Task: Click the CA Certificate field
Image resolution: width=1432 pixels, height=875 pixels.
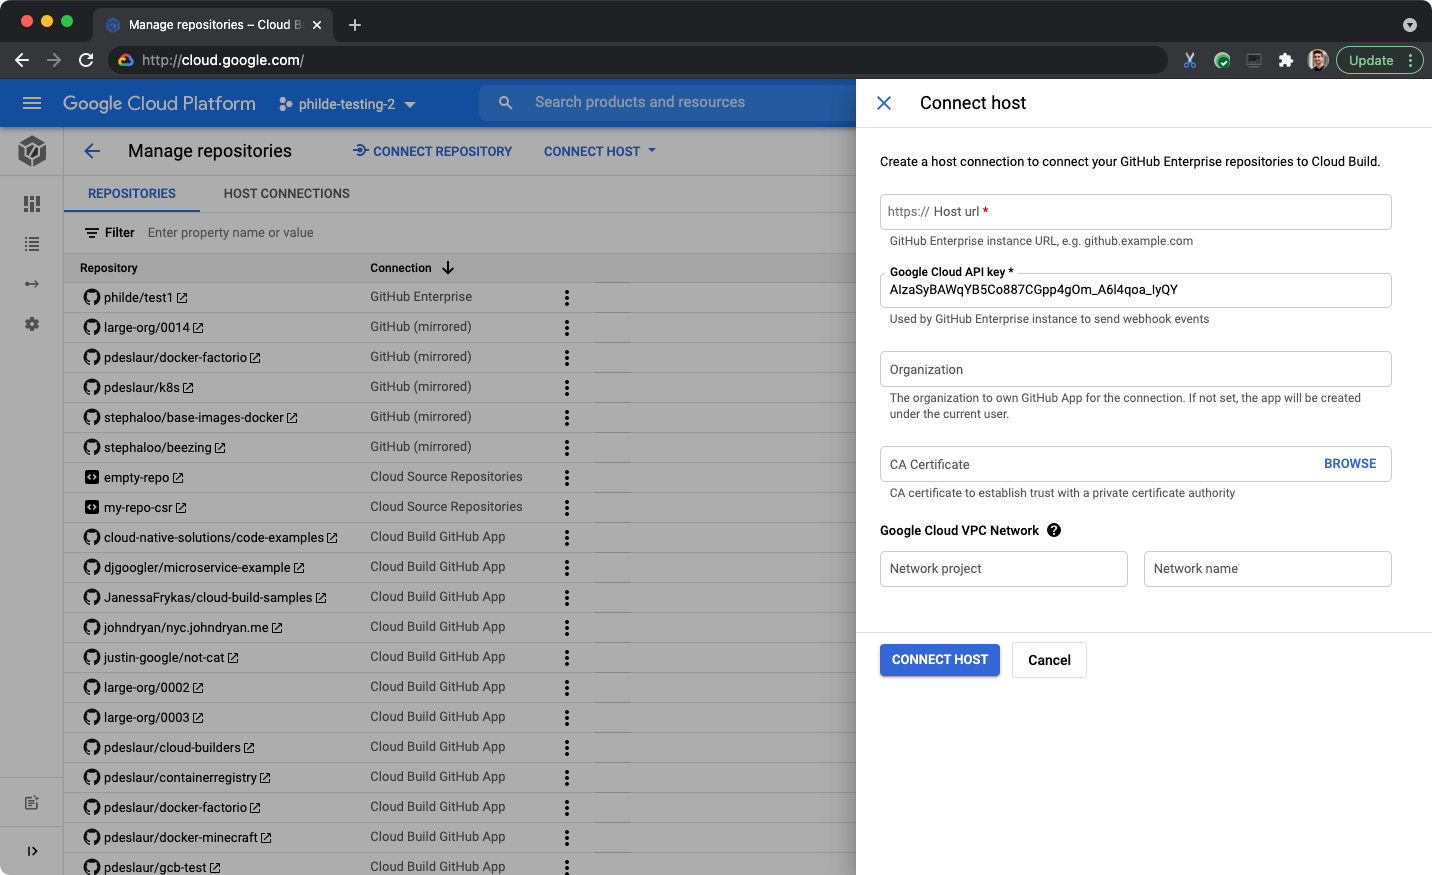Action: (1136, 464)
